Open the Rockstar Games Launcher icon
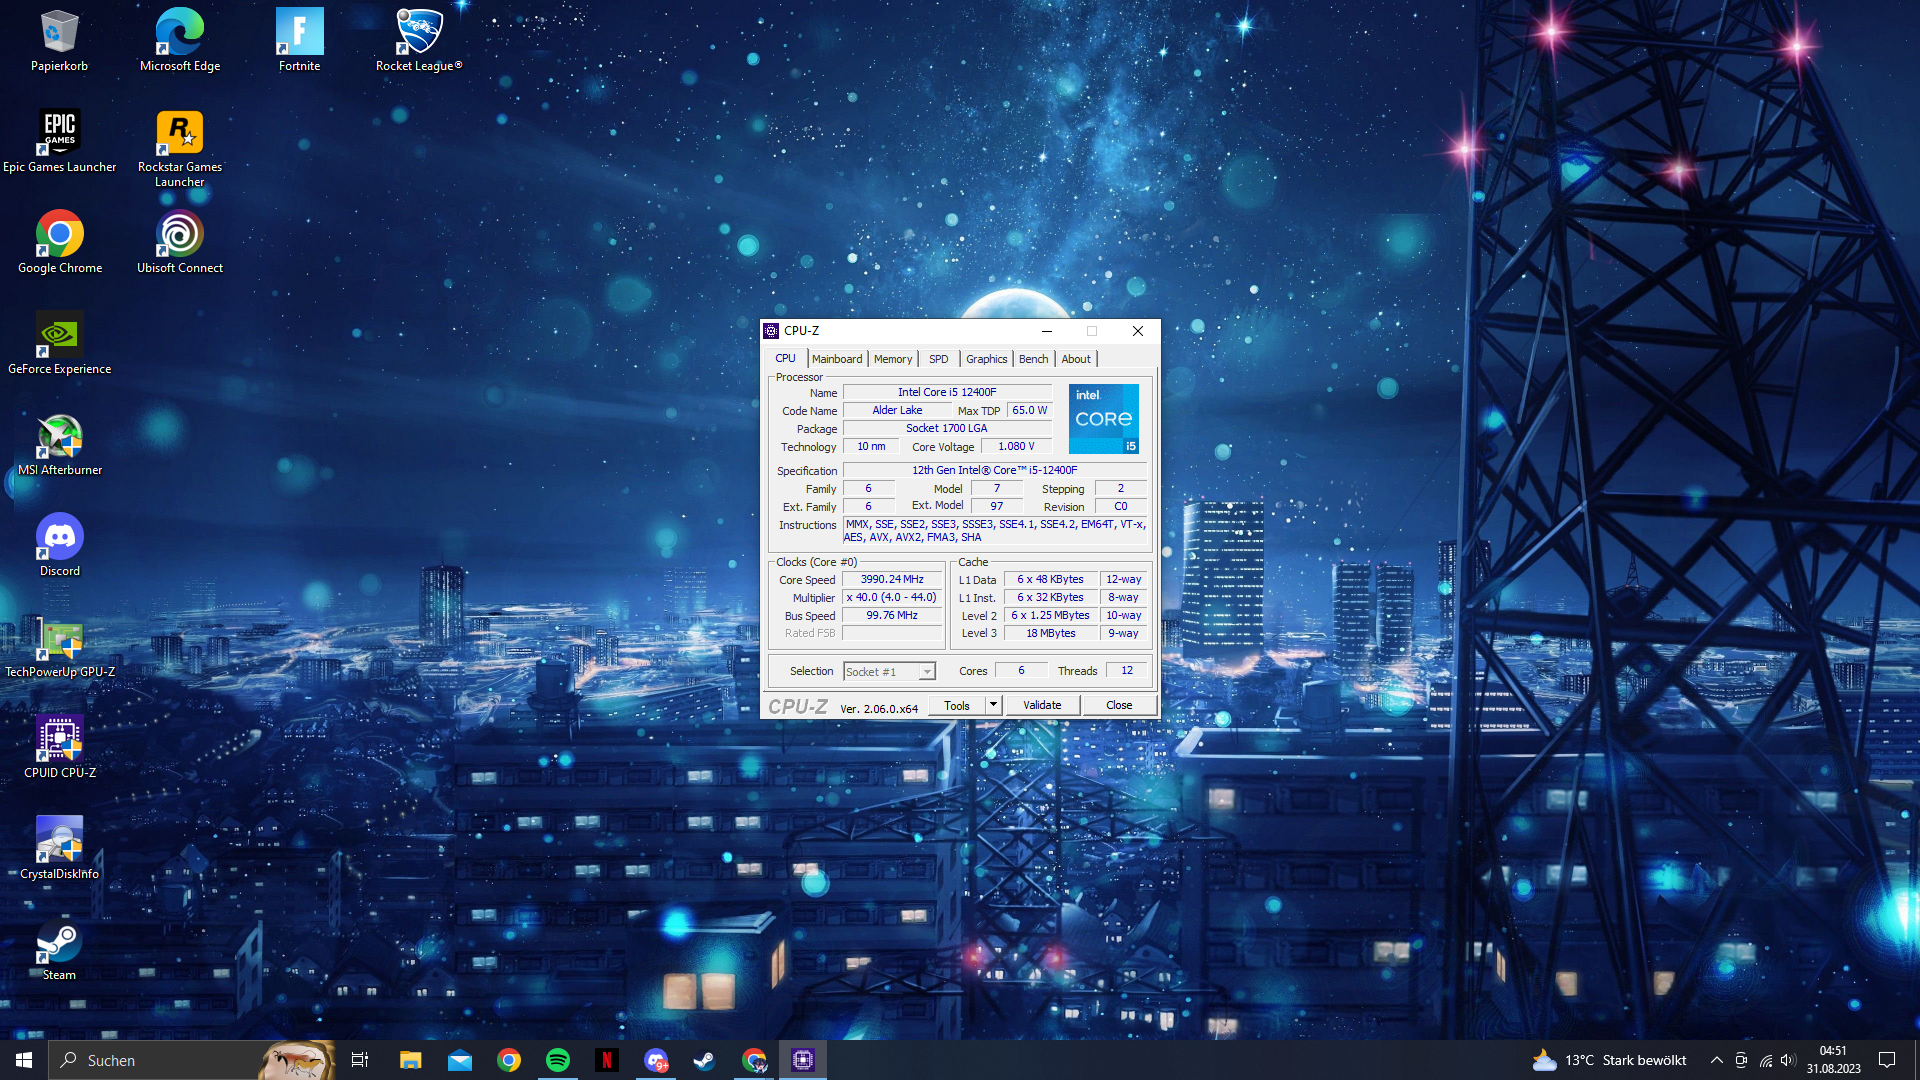1920x1080 pixels. coord(180,134)
